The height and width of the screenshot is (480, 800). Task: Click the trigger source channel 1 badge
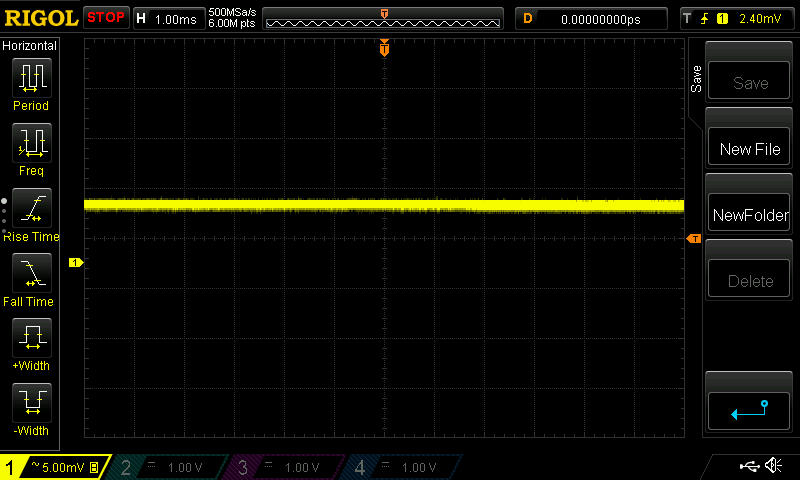(722, 19)
